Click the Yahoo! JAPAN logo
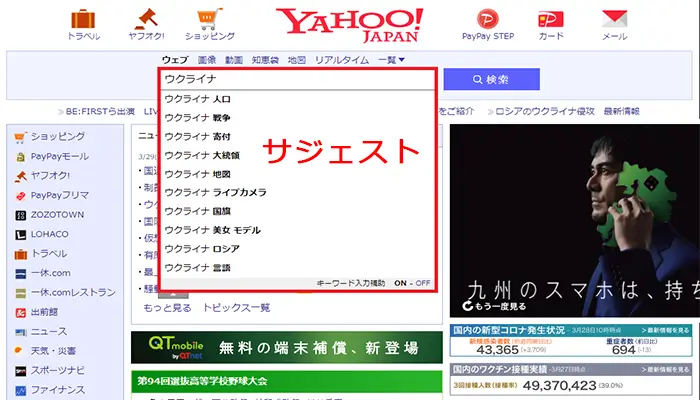Viewport: 700px width, 400px height. pyautogui.click(x=350, y=25)
